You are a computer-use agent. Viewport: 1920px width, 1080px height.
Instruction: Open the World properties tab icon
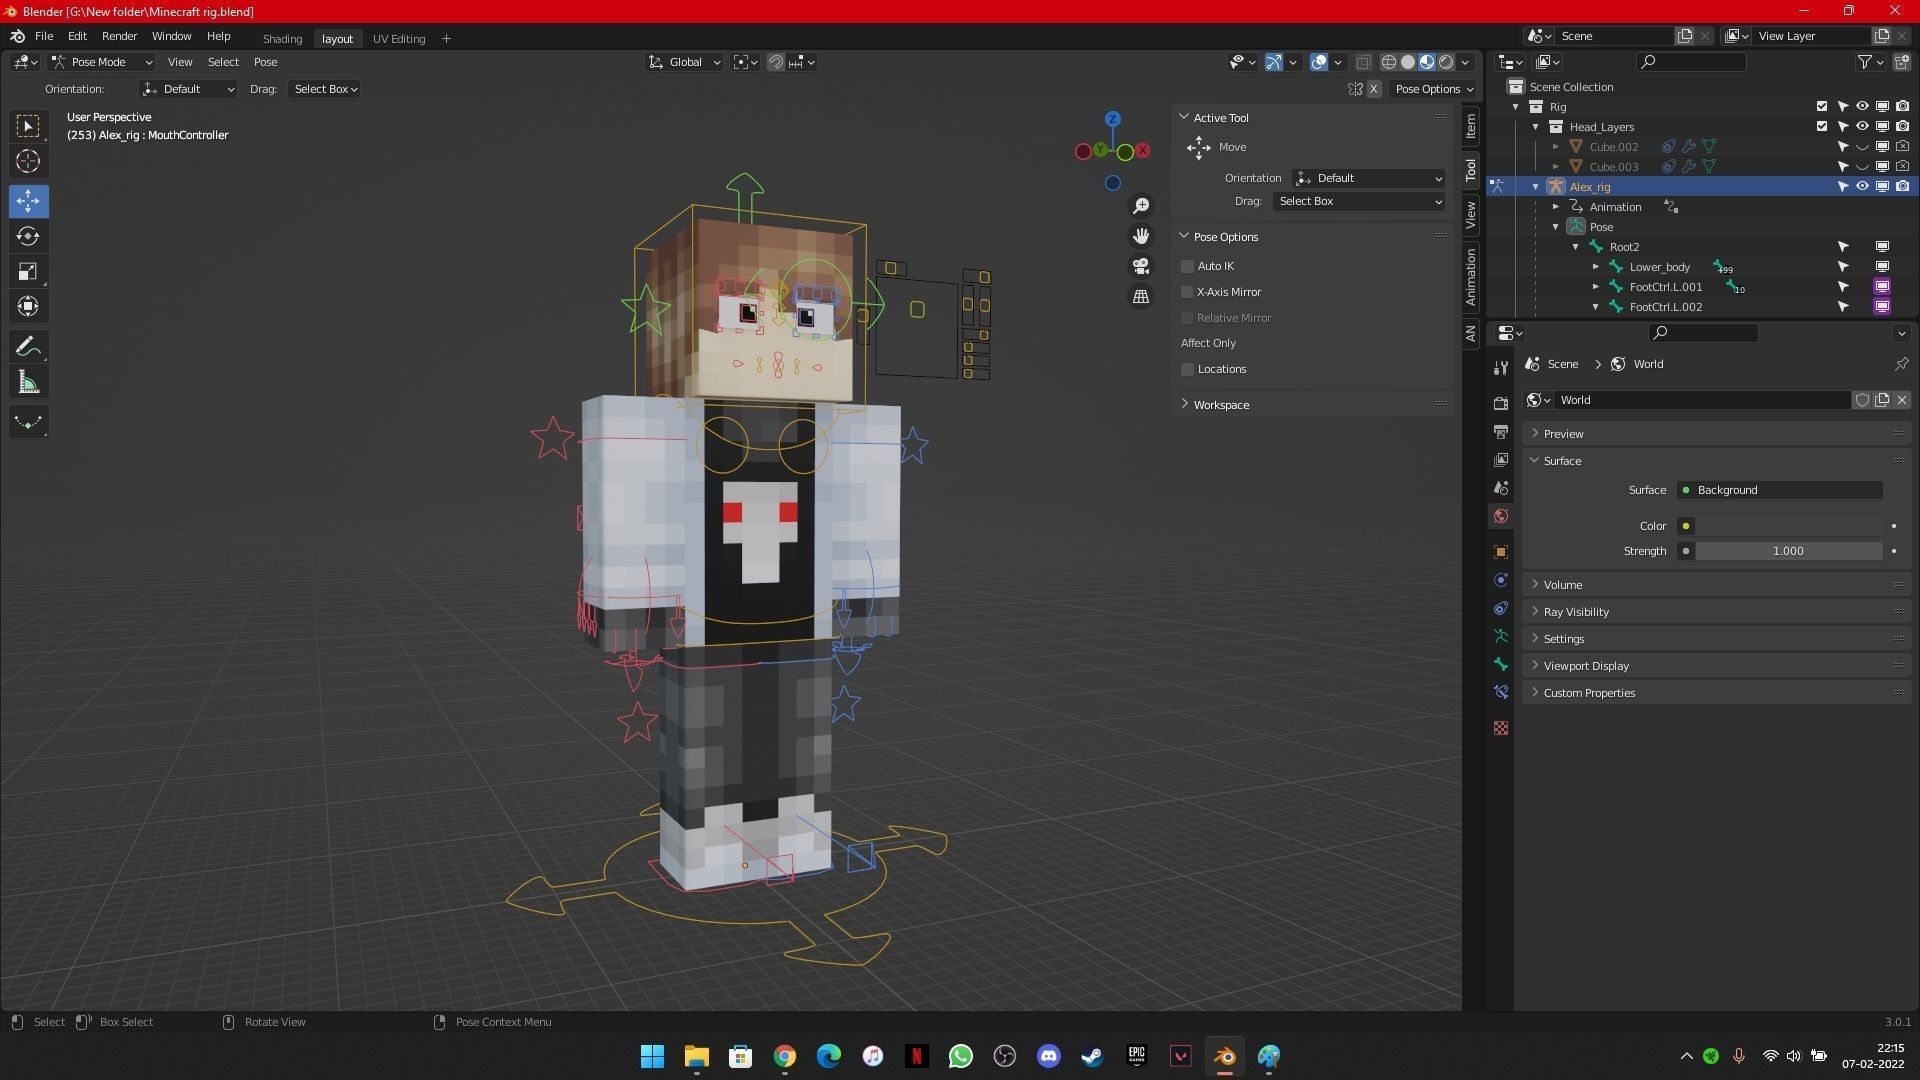pyautogui.click(x=1501, y=516)
